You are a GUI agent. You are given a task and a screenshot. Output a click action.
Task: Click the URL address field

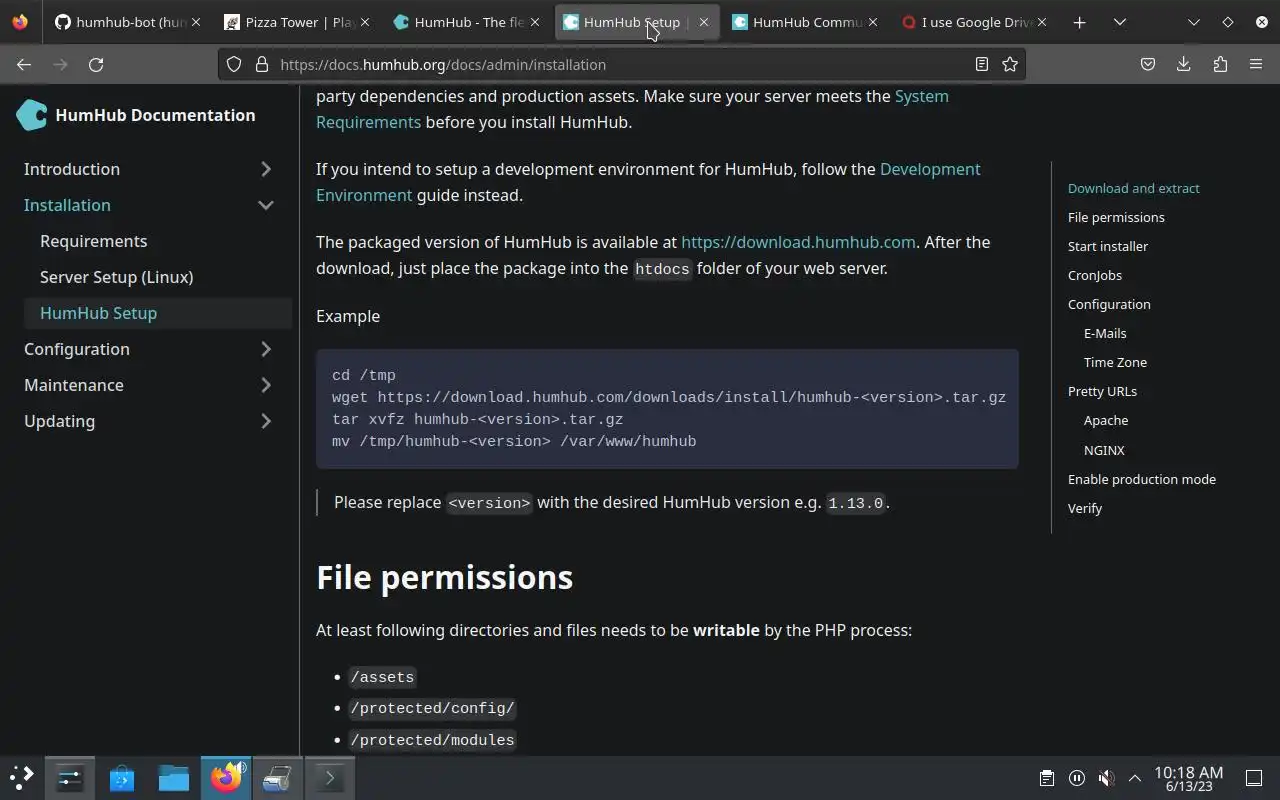[620, 64]
